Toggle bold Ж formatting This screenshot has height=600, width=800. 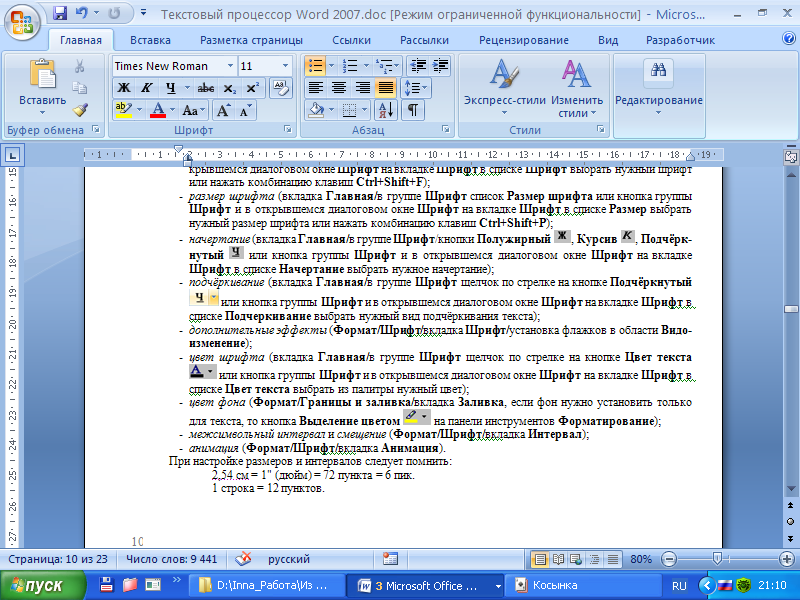(x=124, y=88)
